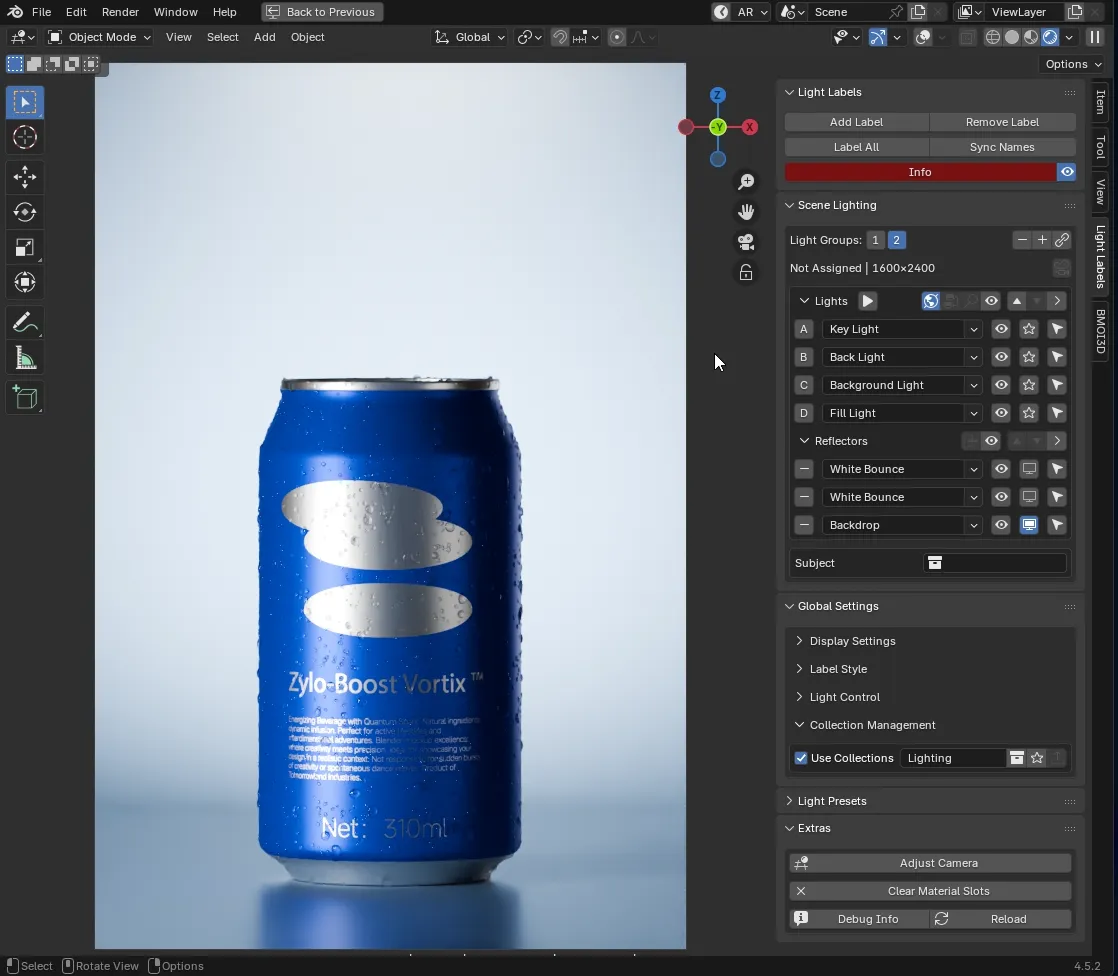Toggle the camera view icon
This screenshot has height=976, width=1118.
pos(746,242)
